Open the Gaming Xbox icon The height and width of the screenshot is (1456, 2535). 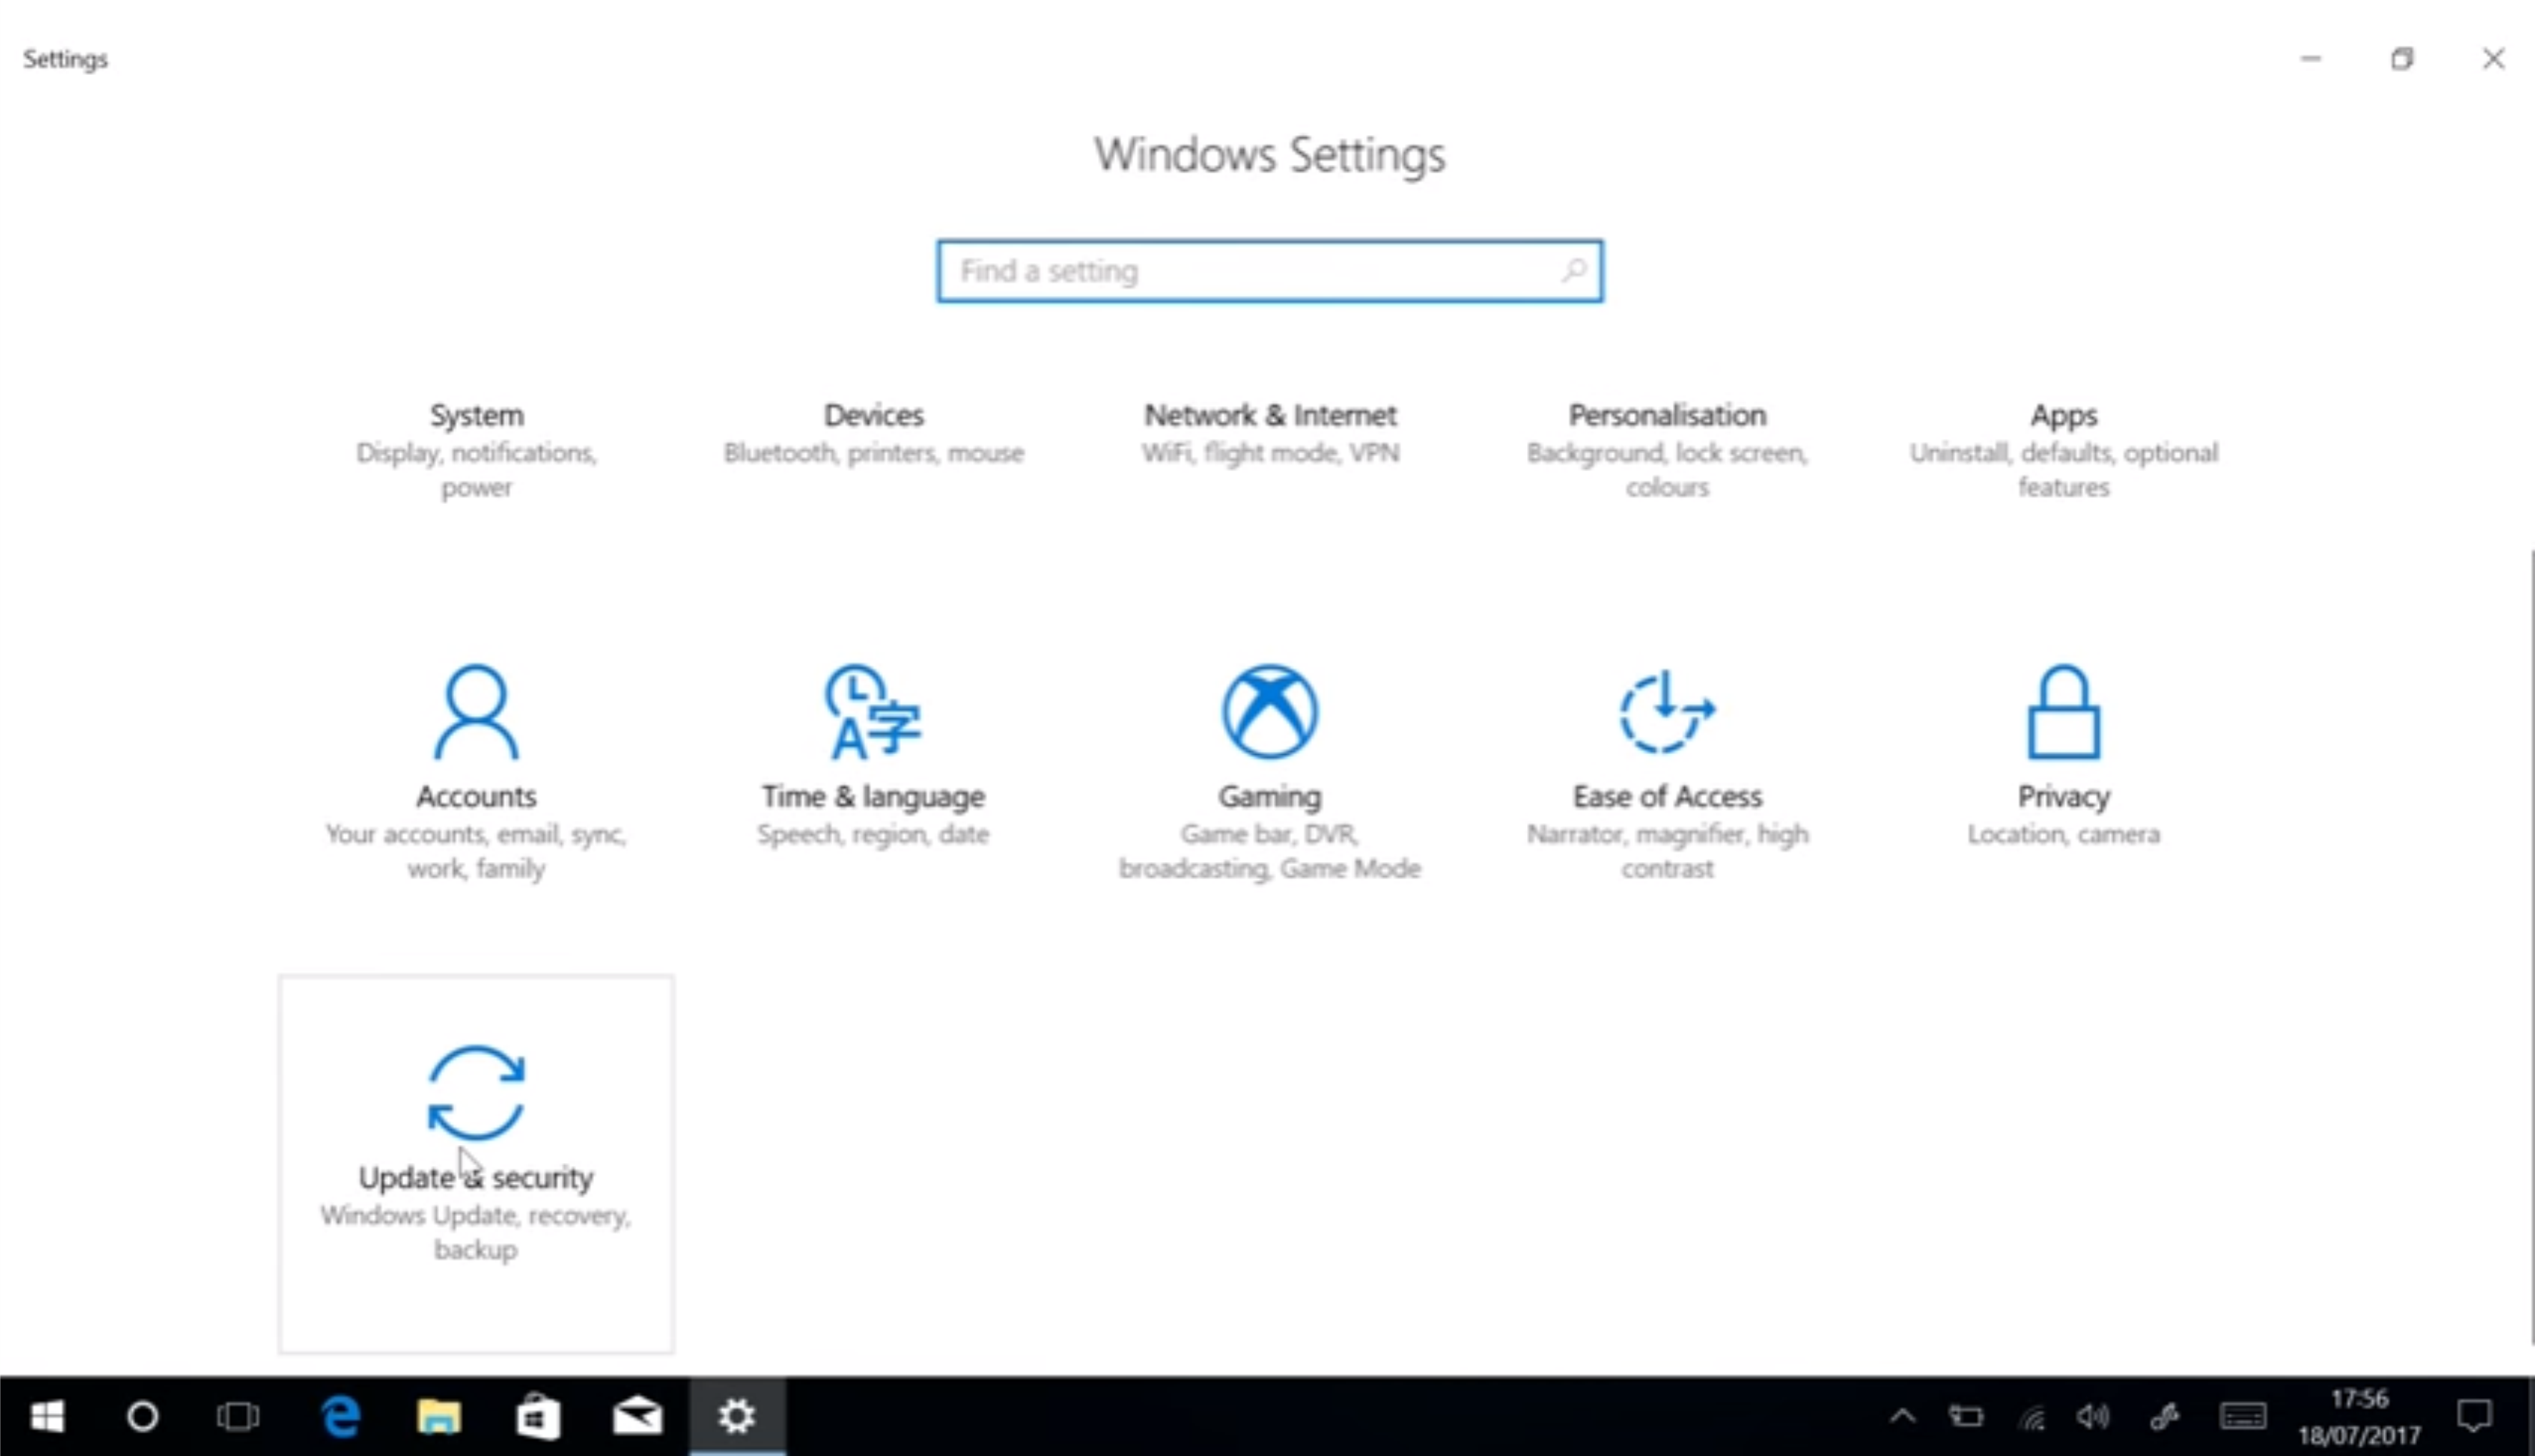[1270, 711]
